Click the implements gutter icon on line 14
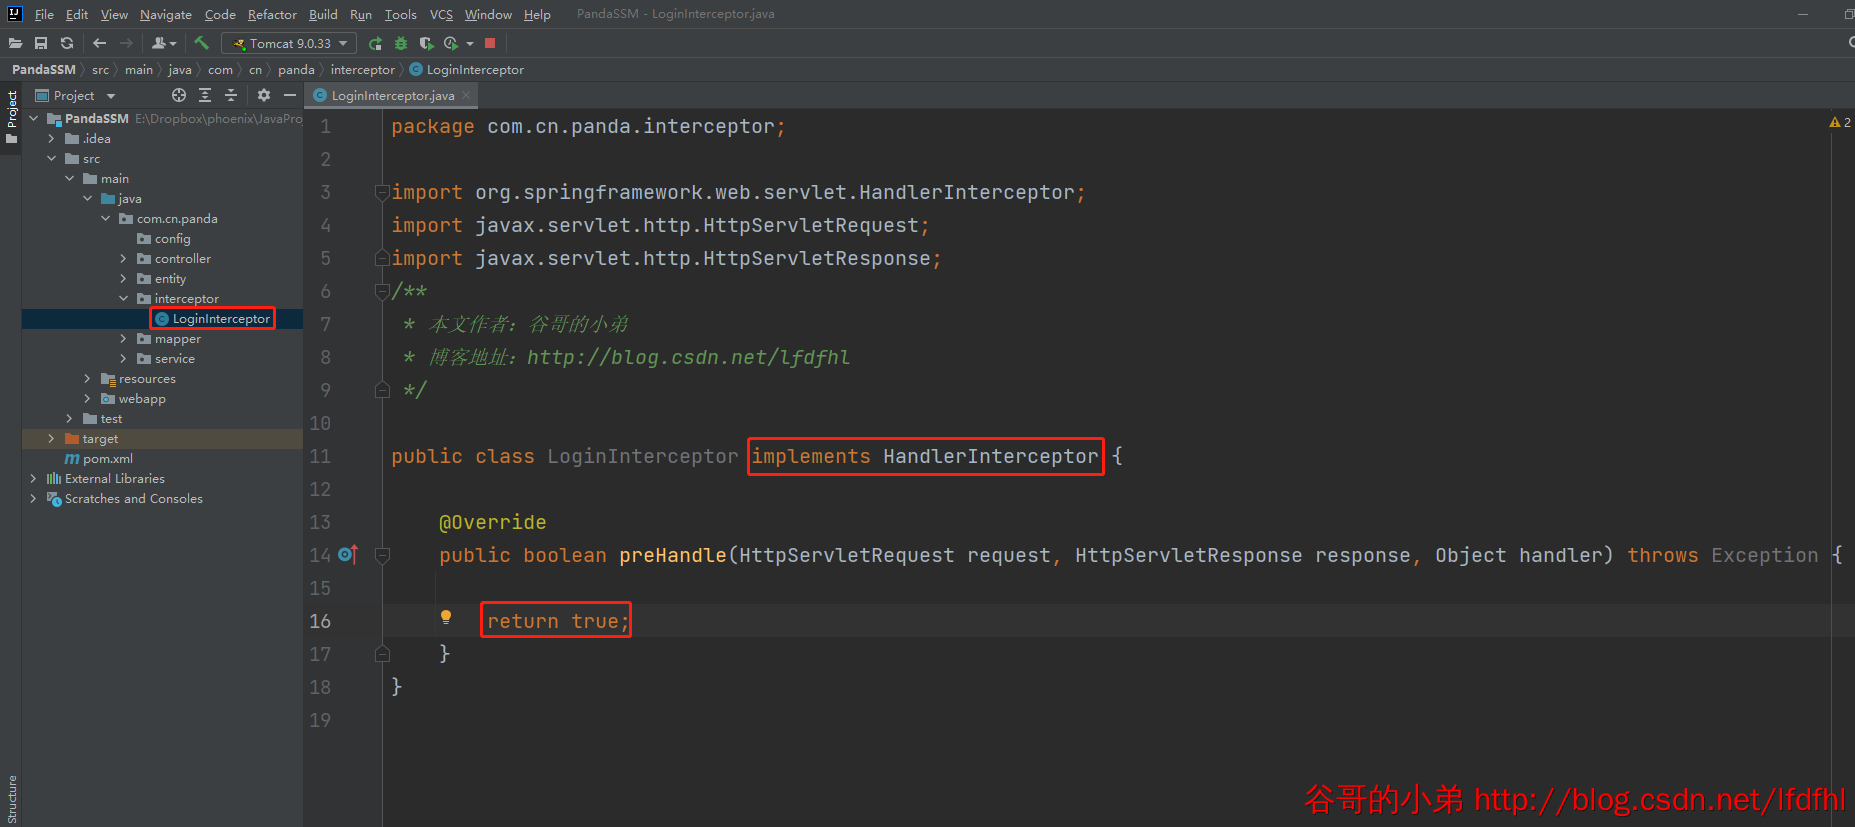 click(348, 554)
